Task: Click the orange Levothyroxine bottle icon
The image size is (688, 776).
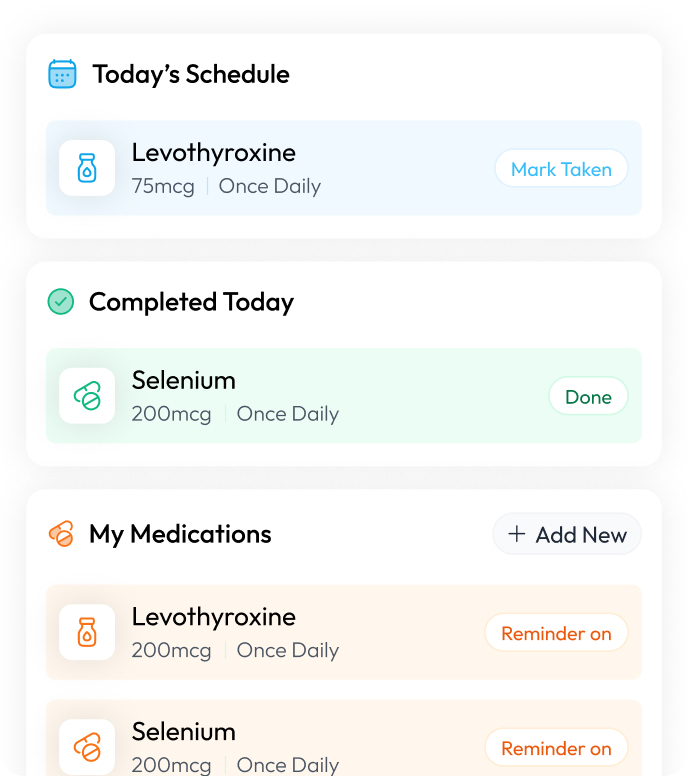Action: click(x=87, y=632)
